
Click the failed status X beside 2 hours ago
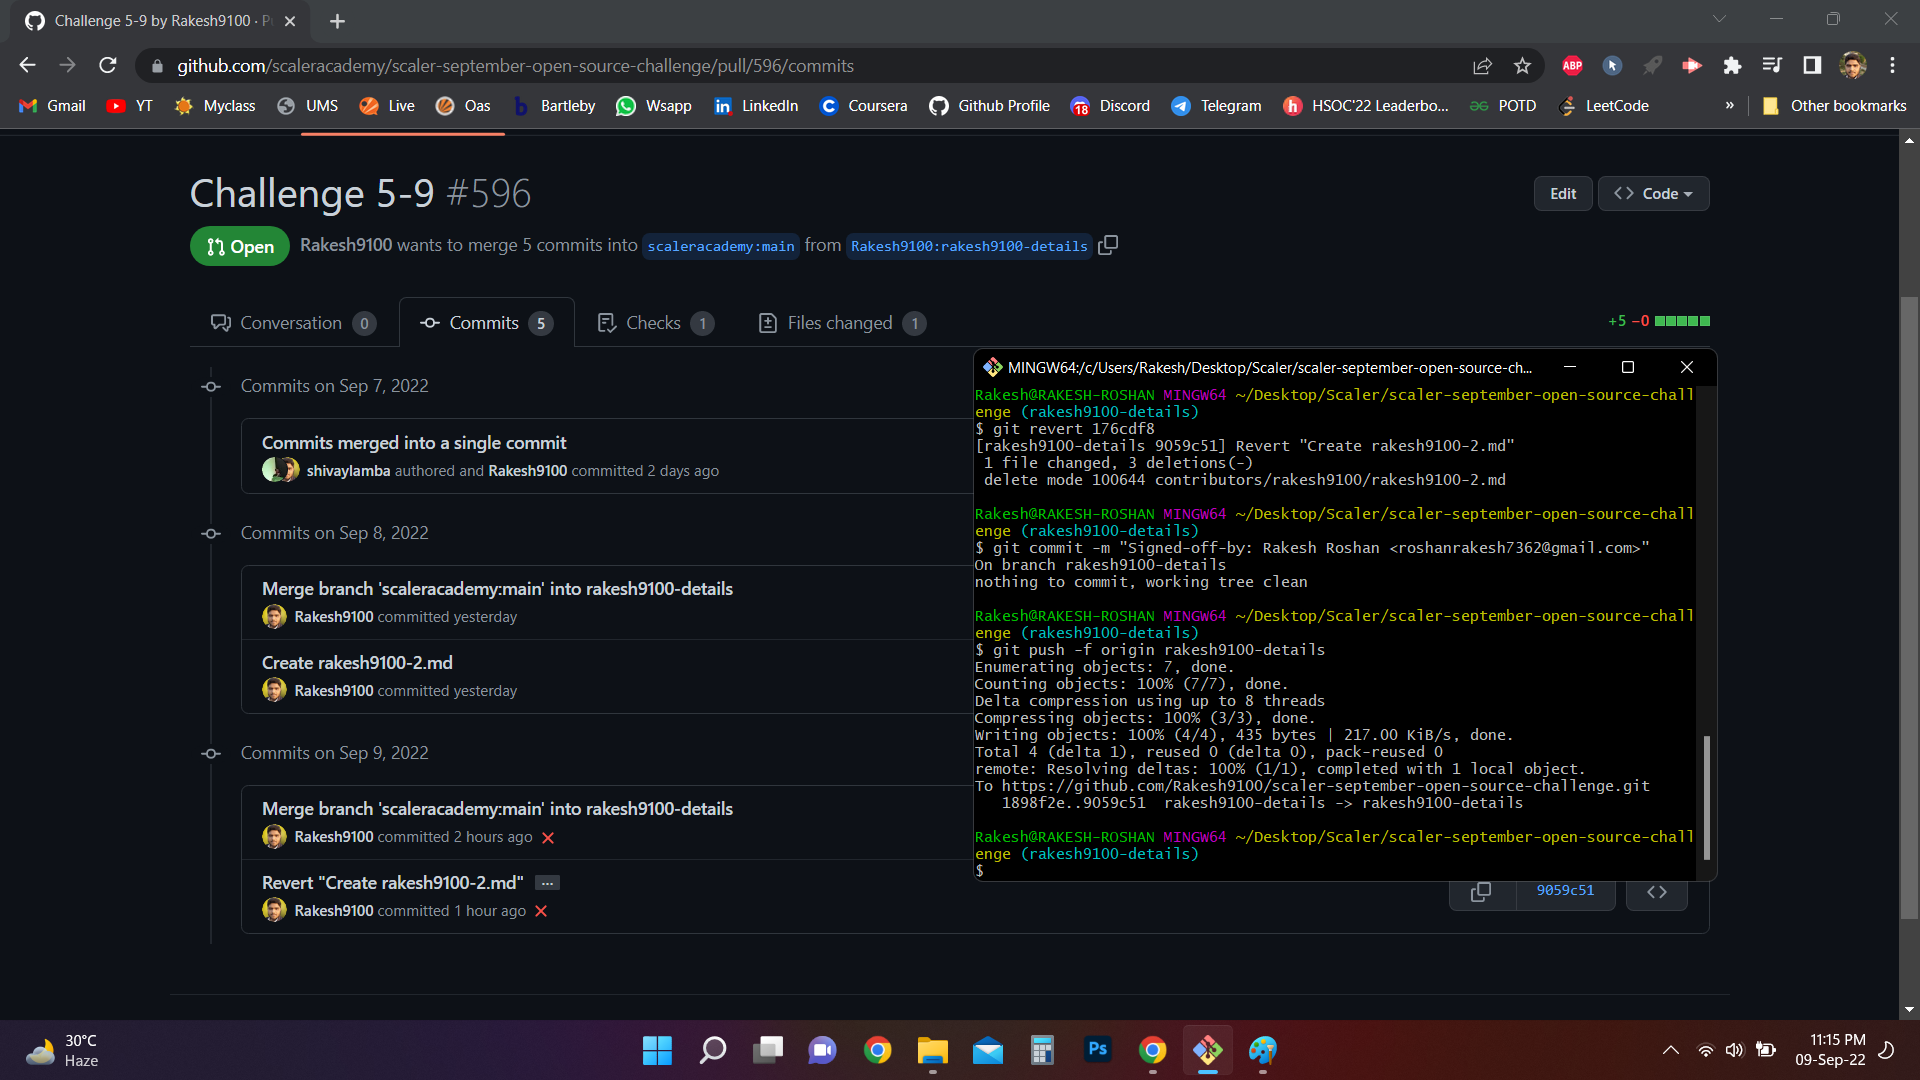548,838
